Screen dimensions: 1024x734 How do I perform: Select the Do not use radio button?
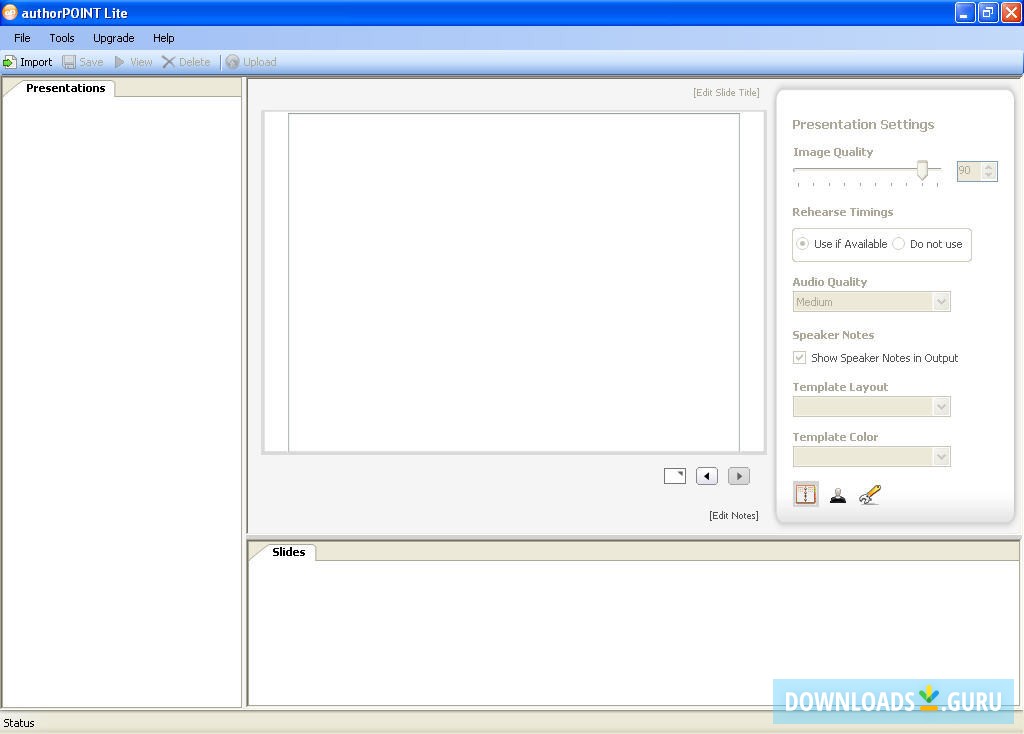click(898, 243)
